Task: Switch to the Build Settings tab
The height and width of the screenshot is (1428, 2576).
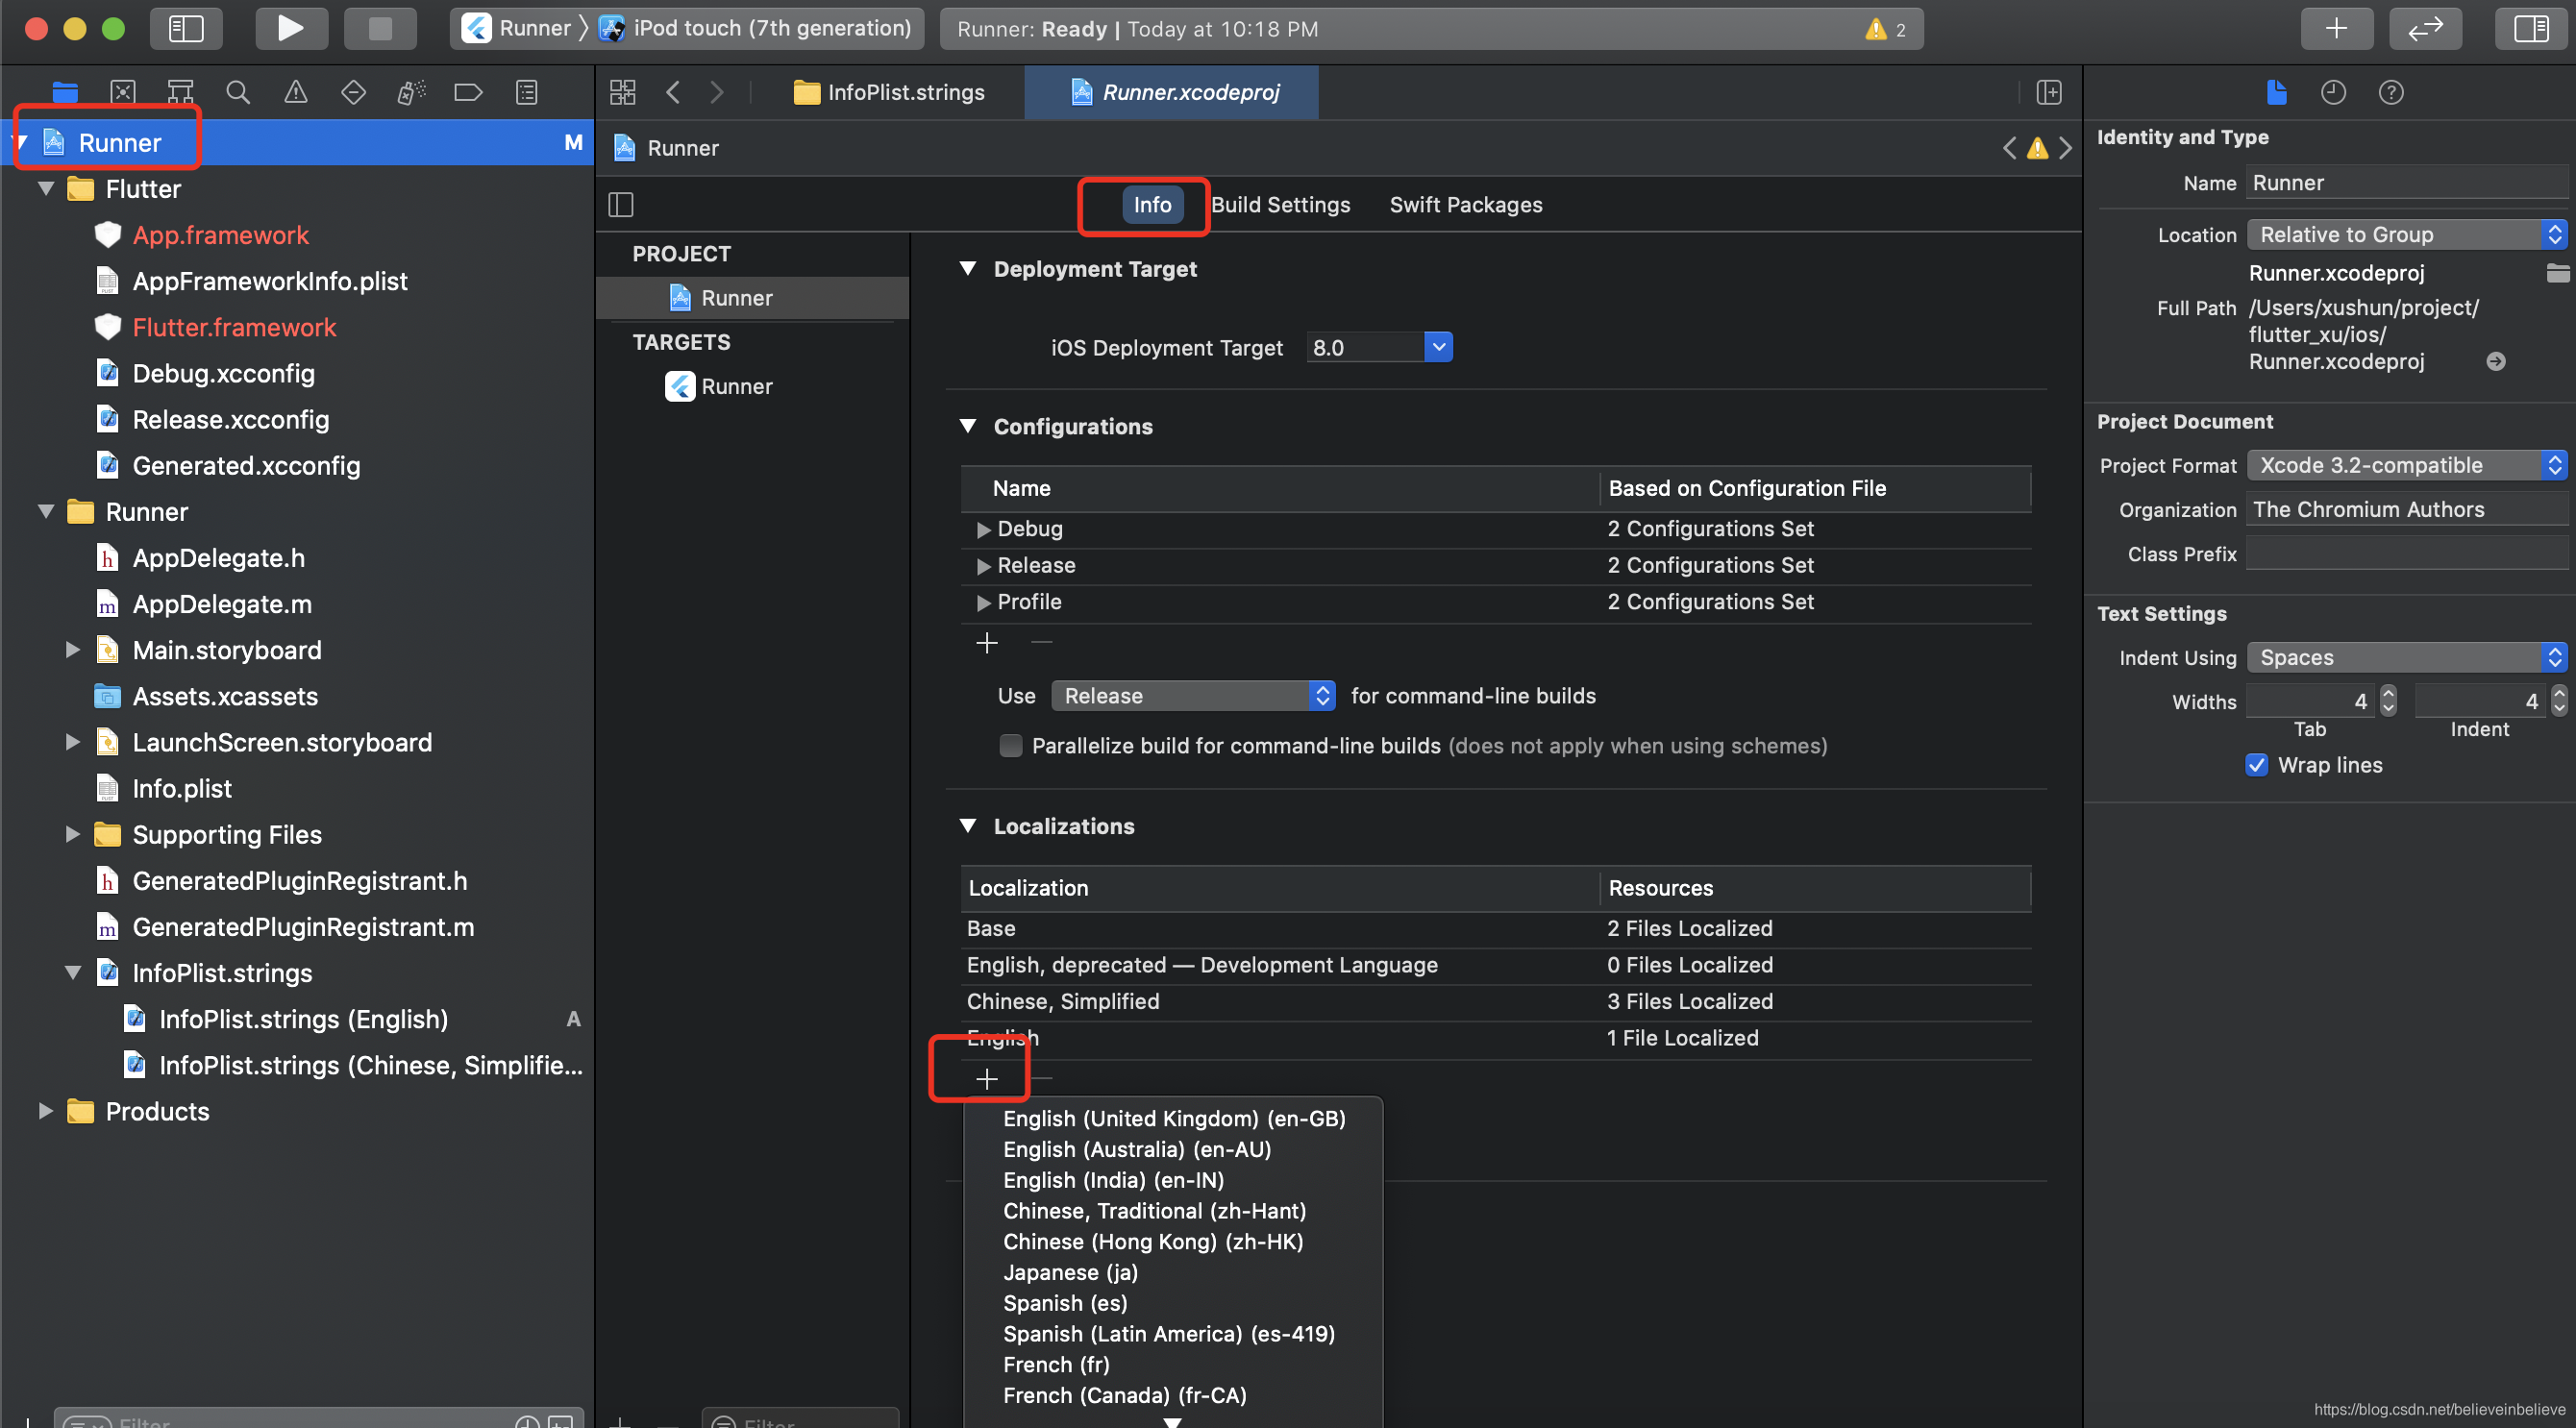Action: (x=1280, y=205)
